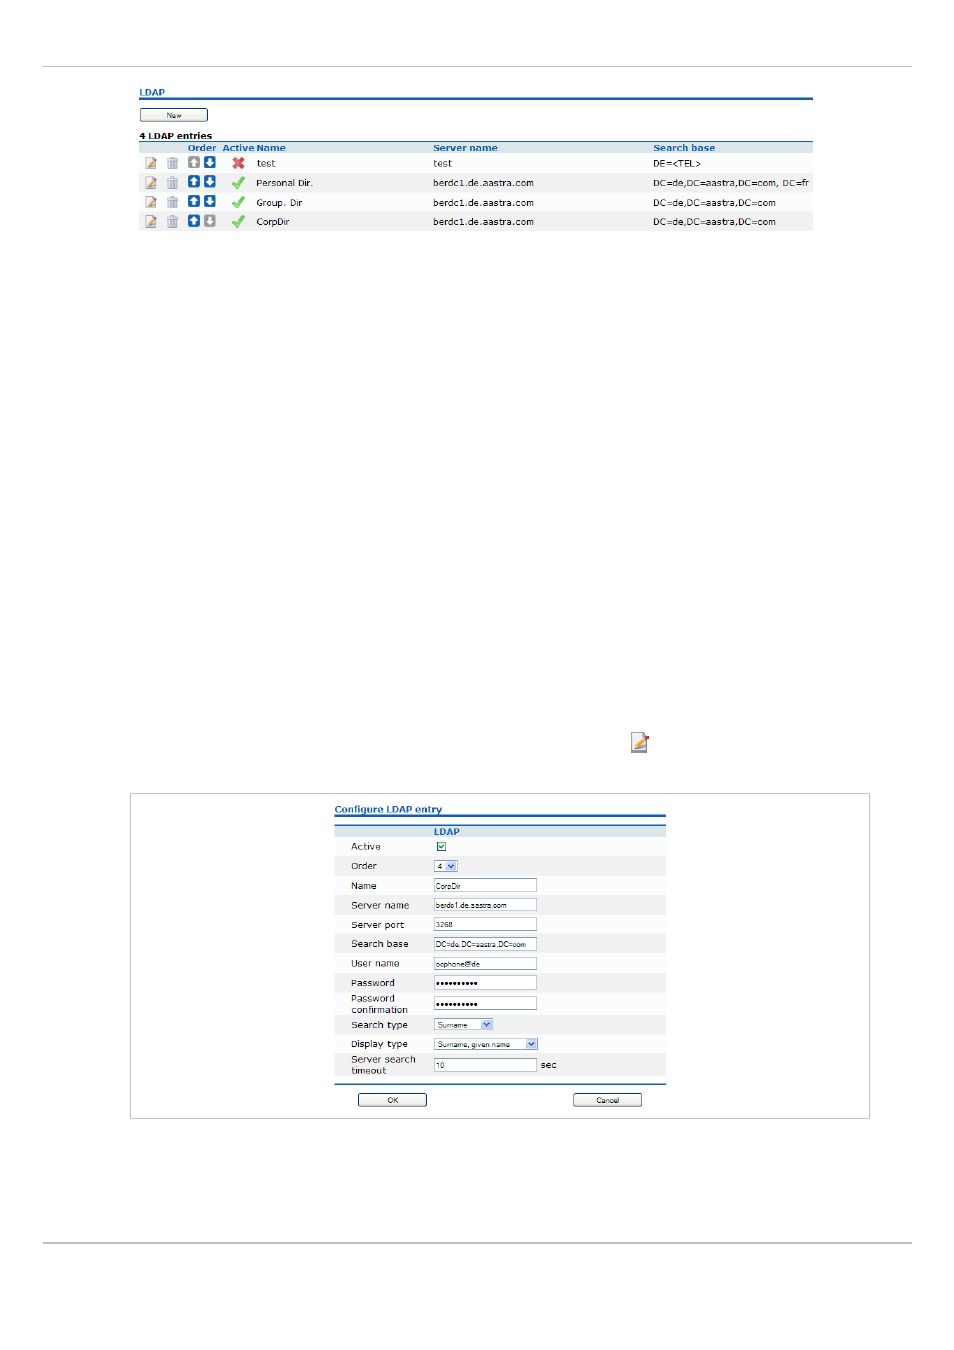Focus the Name field containing CorpDir
Image resolution: width=954 pixels, height=1350 pixels.
485,885
